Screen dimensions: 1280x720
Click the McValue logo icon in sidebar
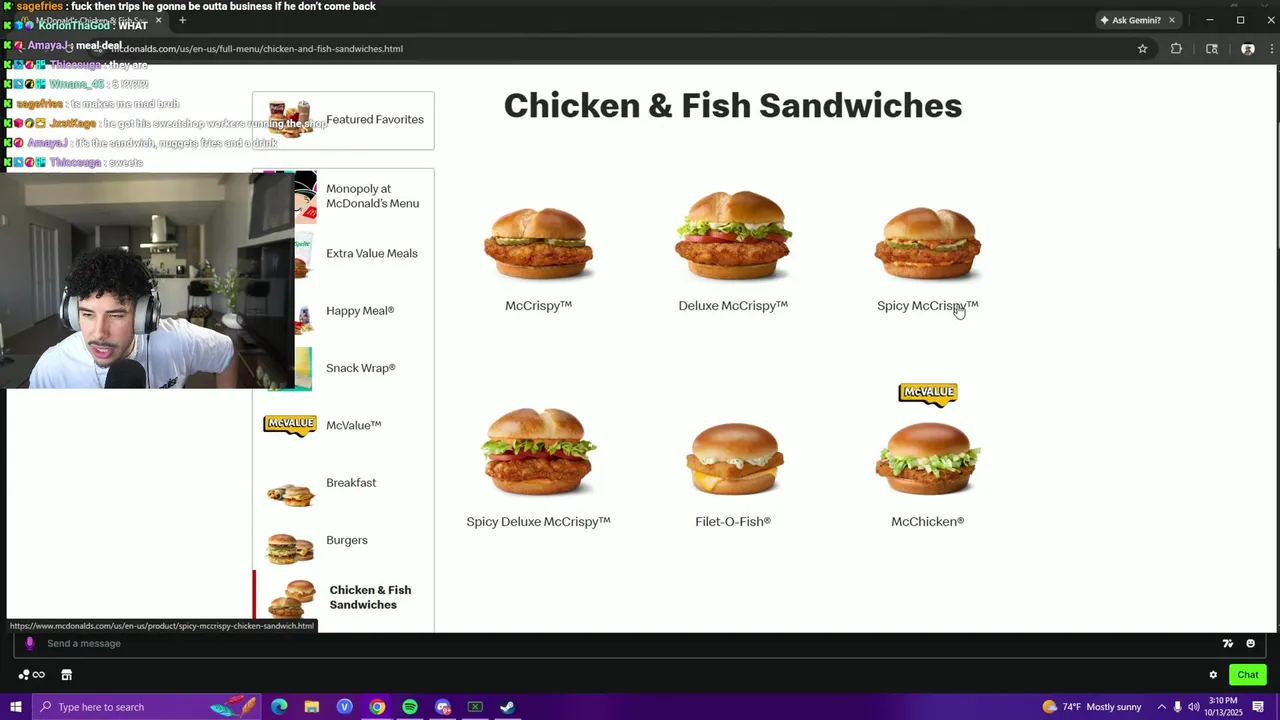[x=290, y=425]
